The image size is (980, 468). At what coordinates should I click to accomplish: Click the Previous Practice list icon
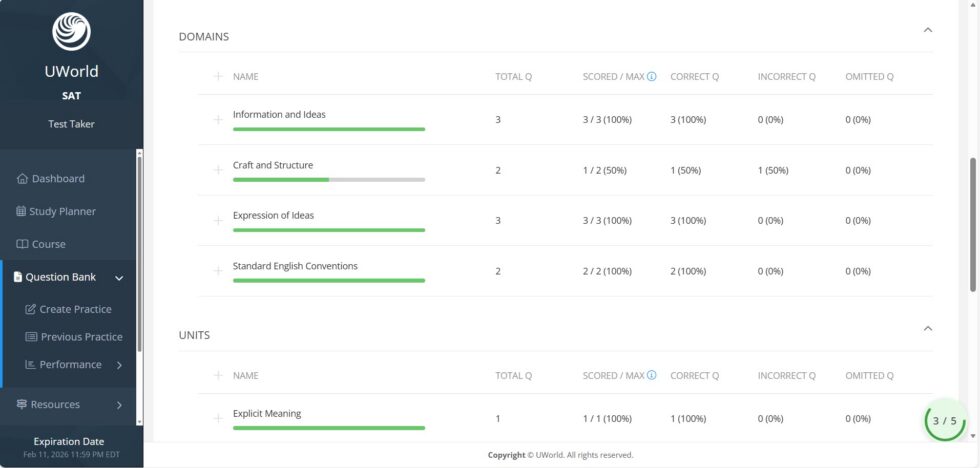click(x=31, y=337)
